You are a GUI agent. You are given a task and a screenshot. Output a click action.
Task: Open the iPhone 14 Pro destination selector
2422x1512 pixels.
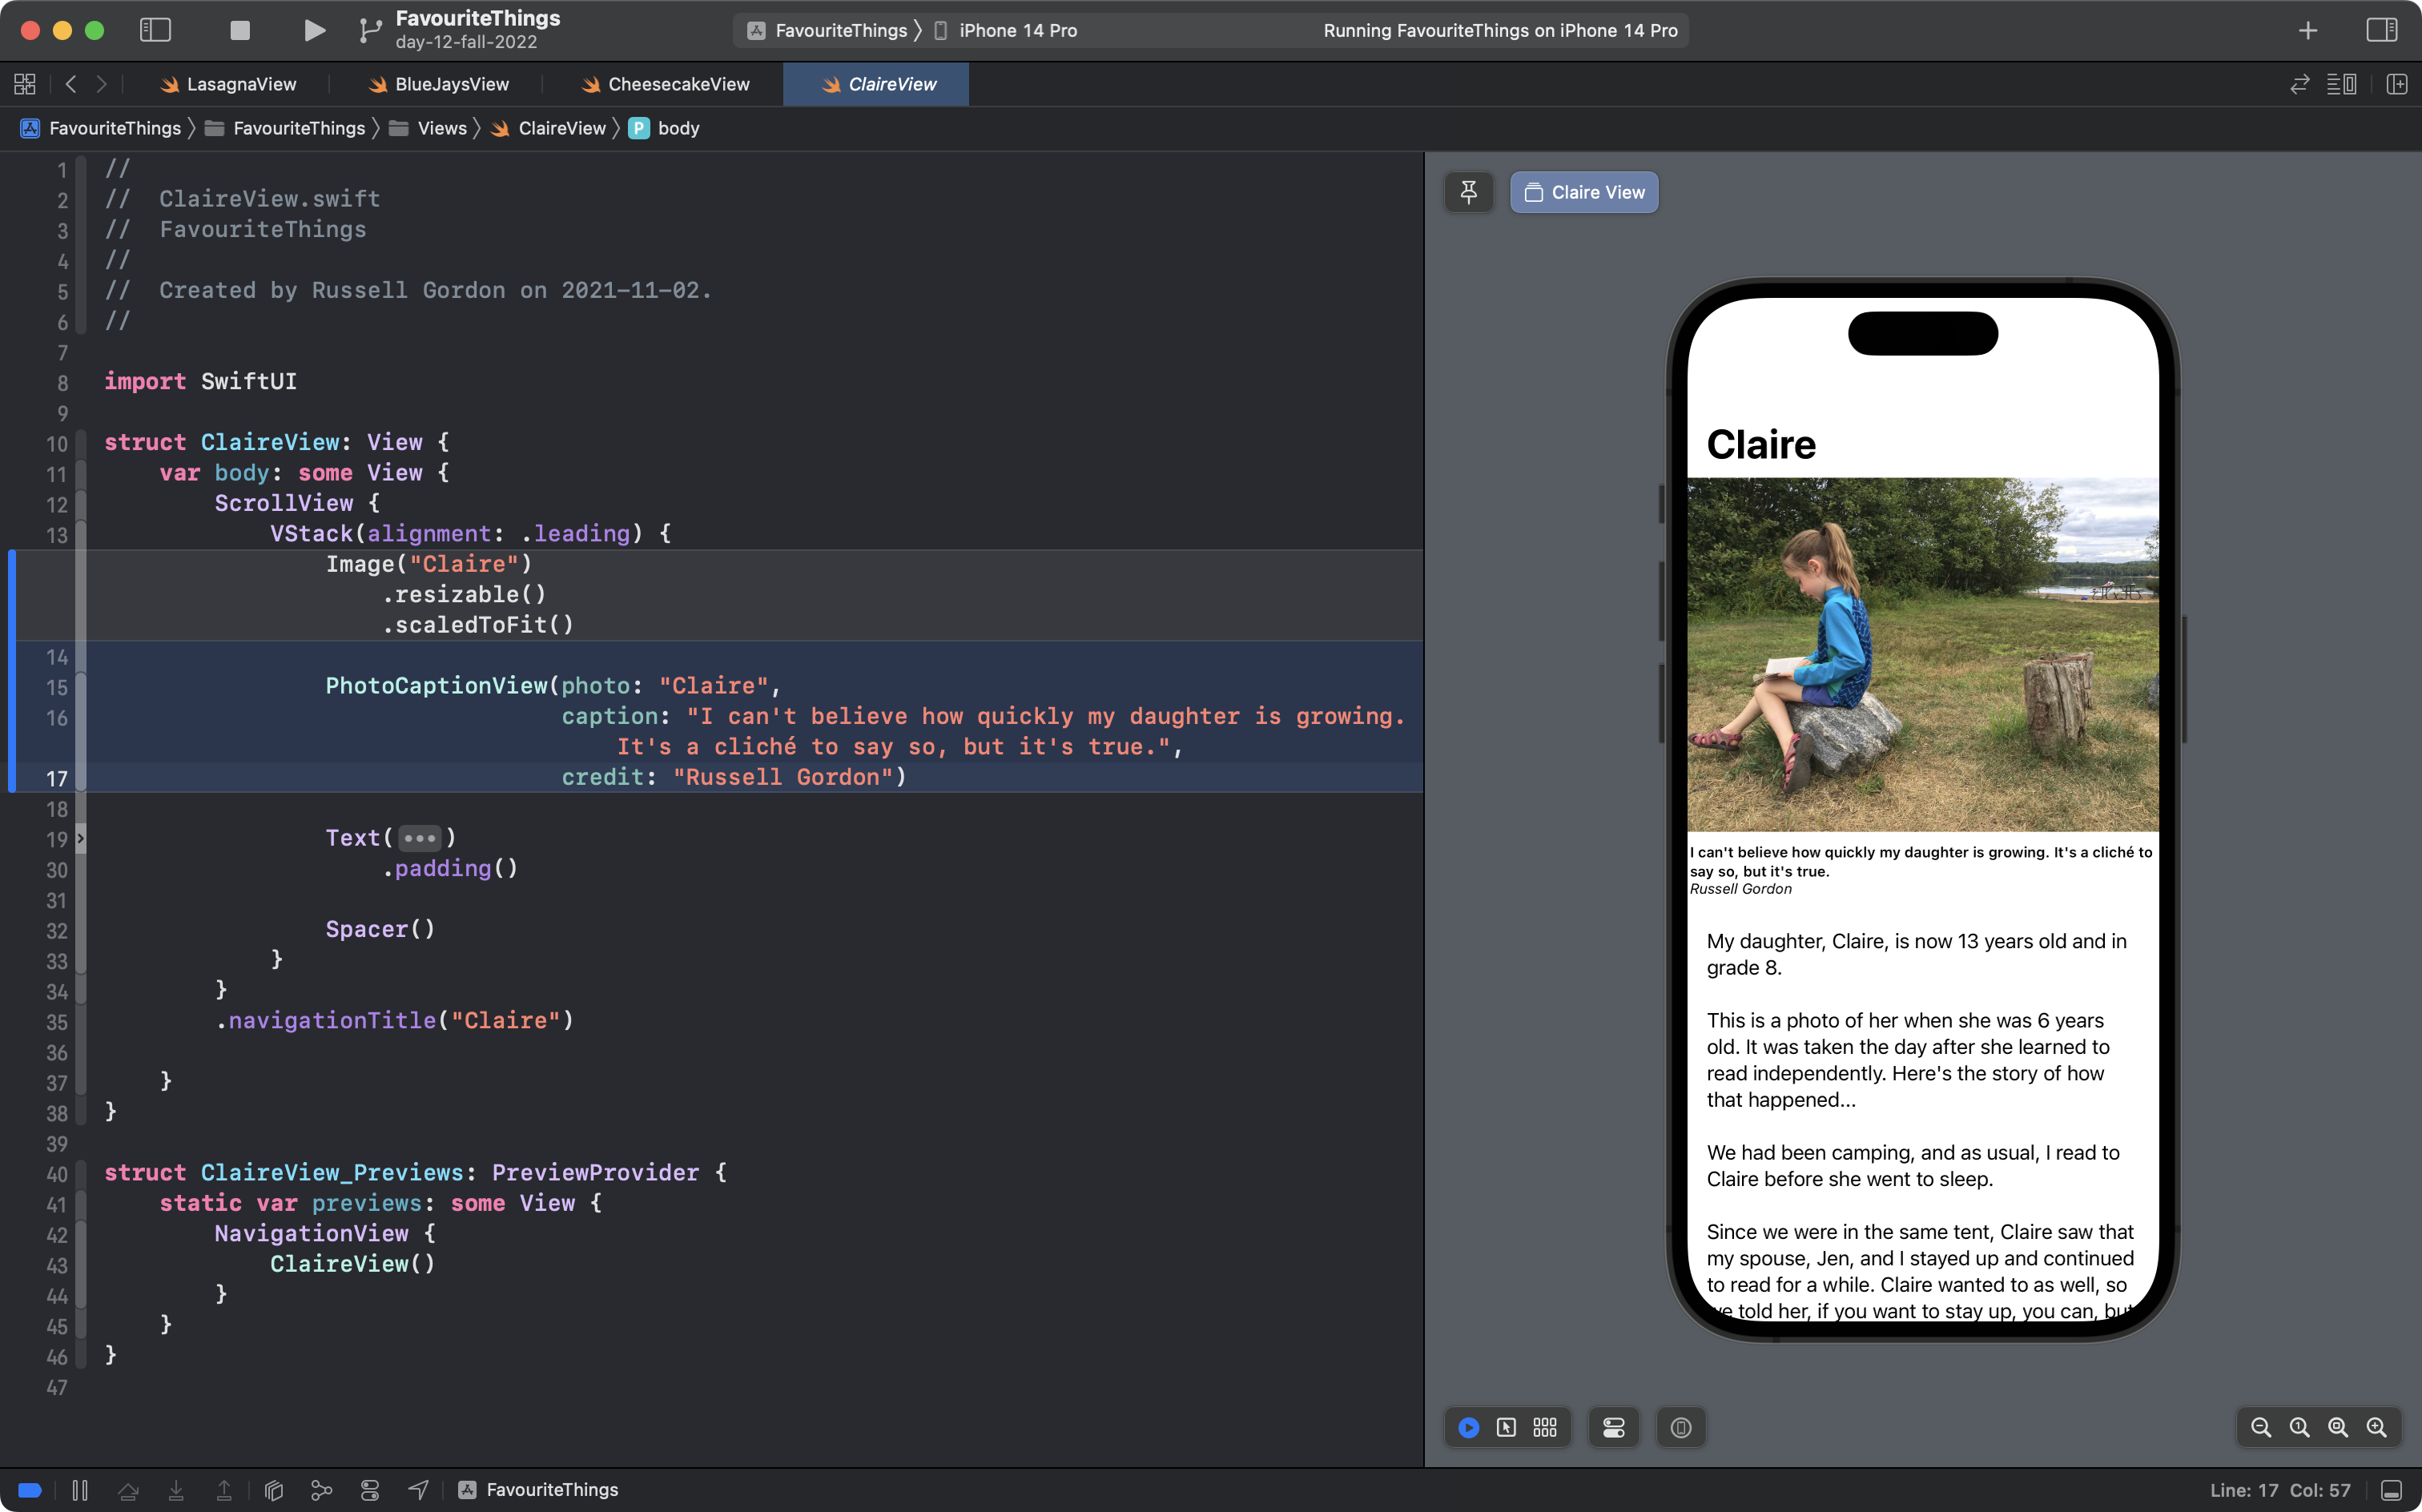[x=1017, y=30]
